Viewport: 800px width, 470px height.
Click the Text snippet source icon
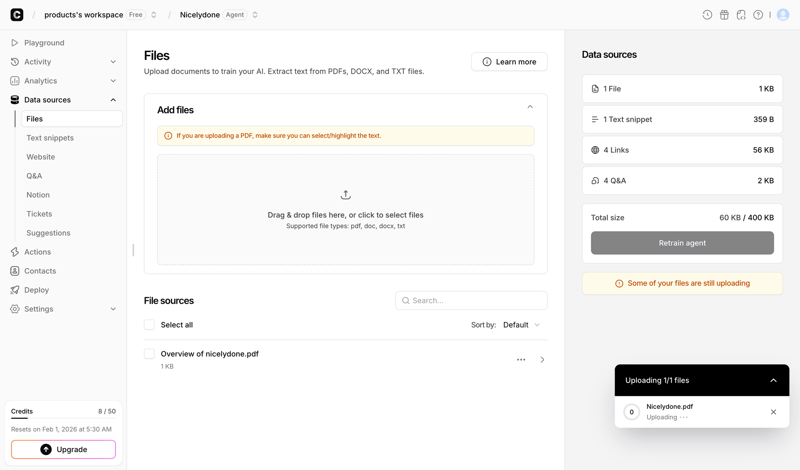595,119
